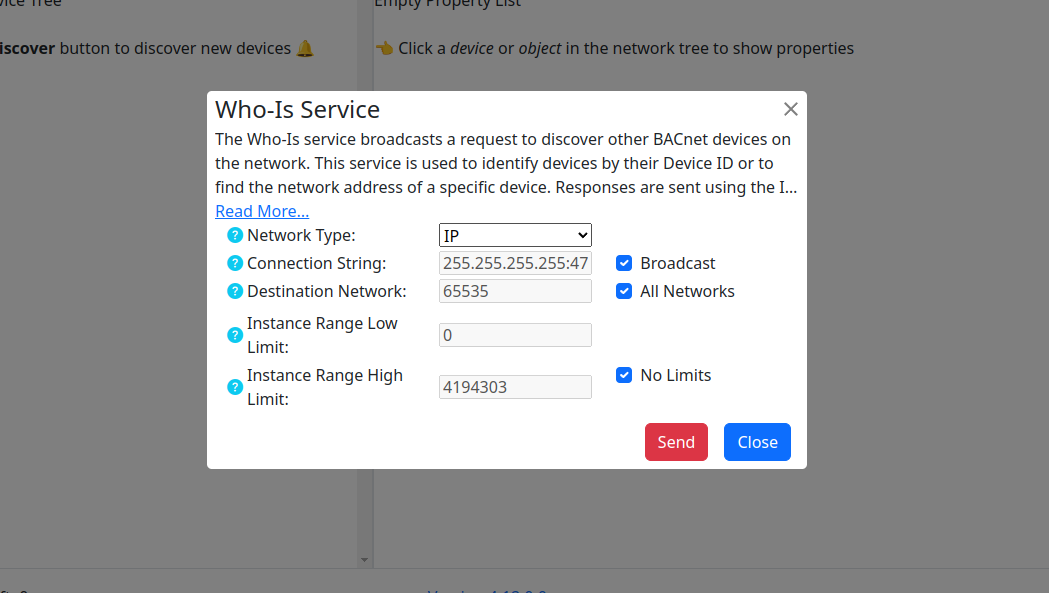Click help icon beside Destination Network
This screenshot has width=1049, height=593.
click(235, 292)
